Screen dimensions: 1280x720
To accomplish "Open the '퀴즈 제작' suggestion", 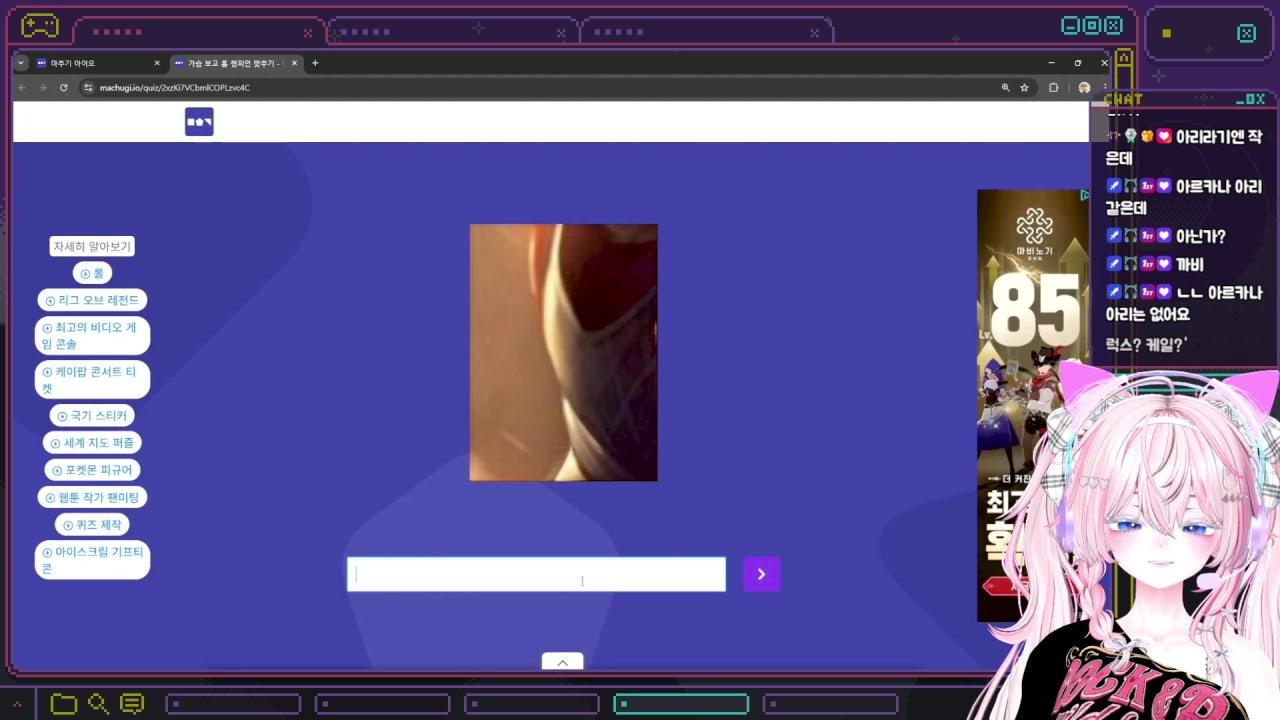I will [92, 525].
